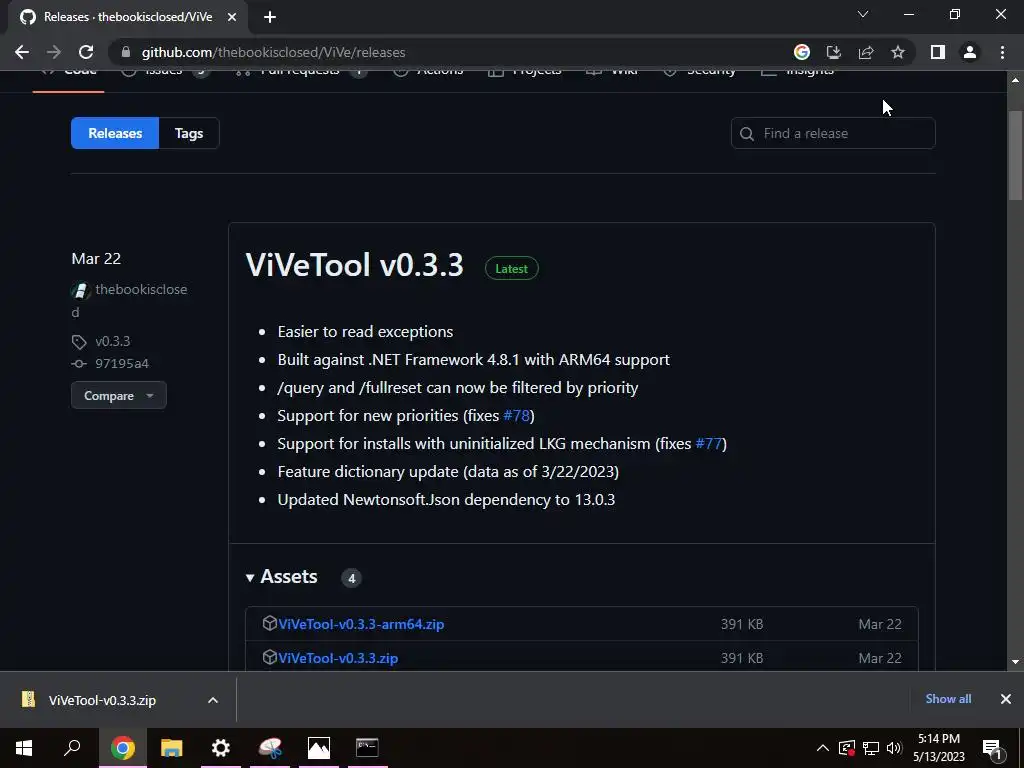This screenshot has height=768, width=1024.
Task: Close the downloads bar
Action: pyautogui.click(x=1006, y=699)
